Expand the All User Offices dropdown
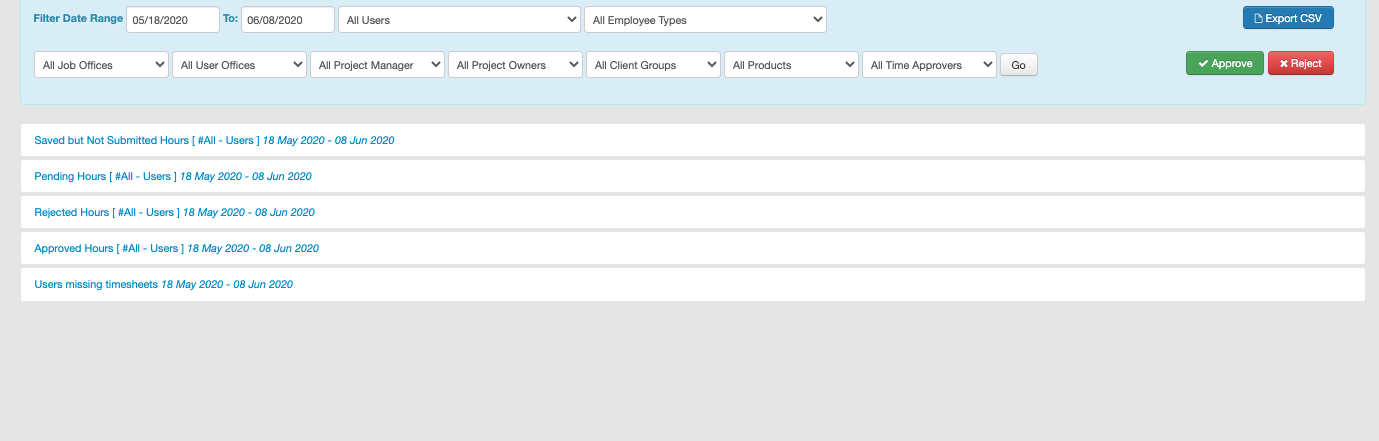The height and width of the screenshot is (441, 1379). tap(239, 65)
